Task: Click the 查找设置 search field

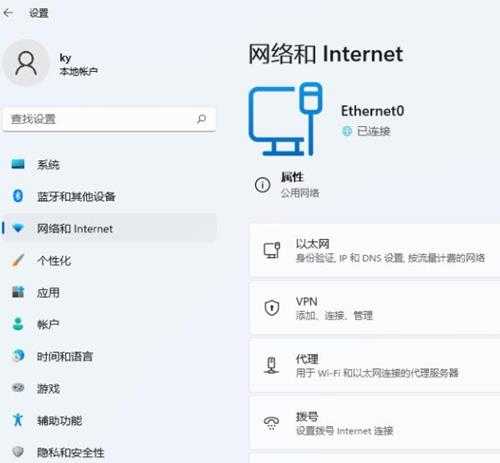Action: click(x=109, y=119)
